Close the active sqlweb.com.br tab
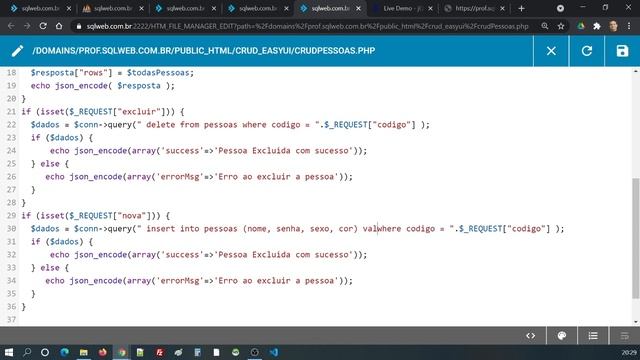The width and height of the screenshot is (640, 360). [358, 8]
